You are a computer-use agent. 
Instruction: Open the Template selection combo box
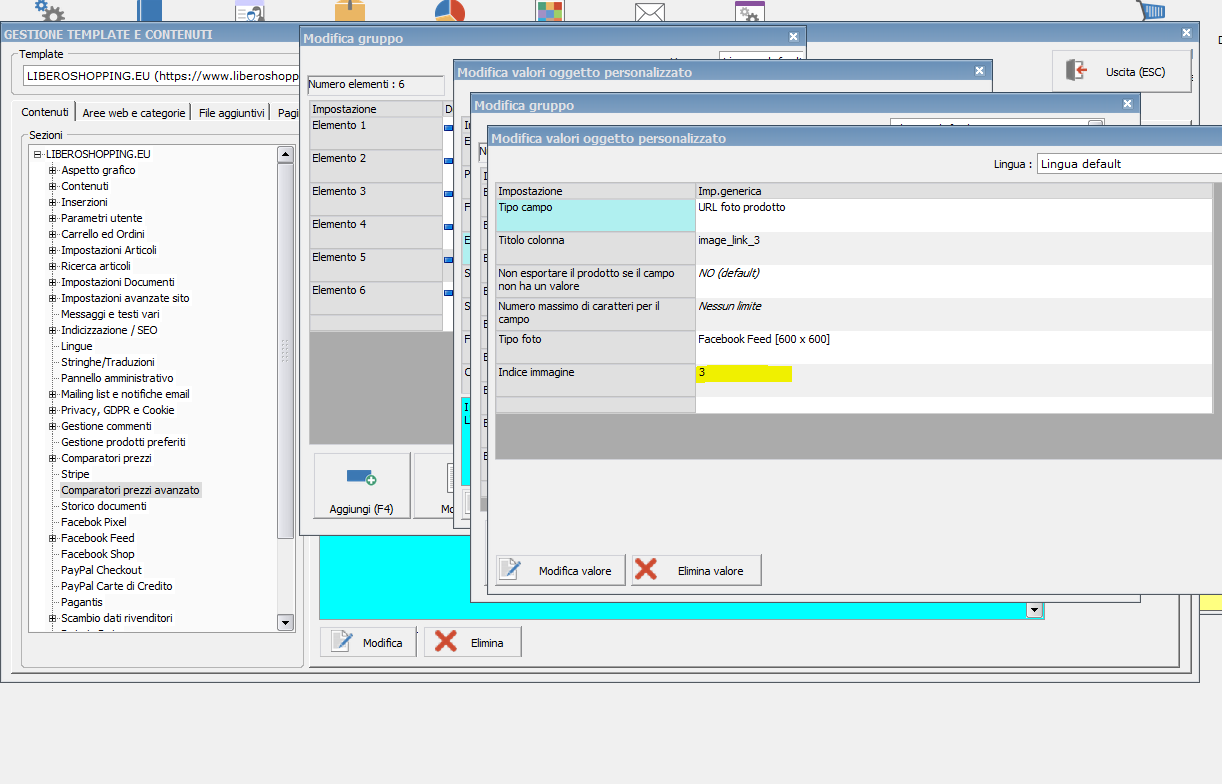[x=160, y=76]
